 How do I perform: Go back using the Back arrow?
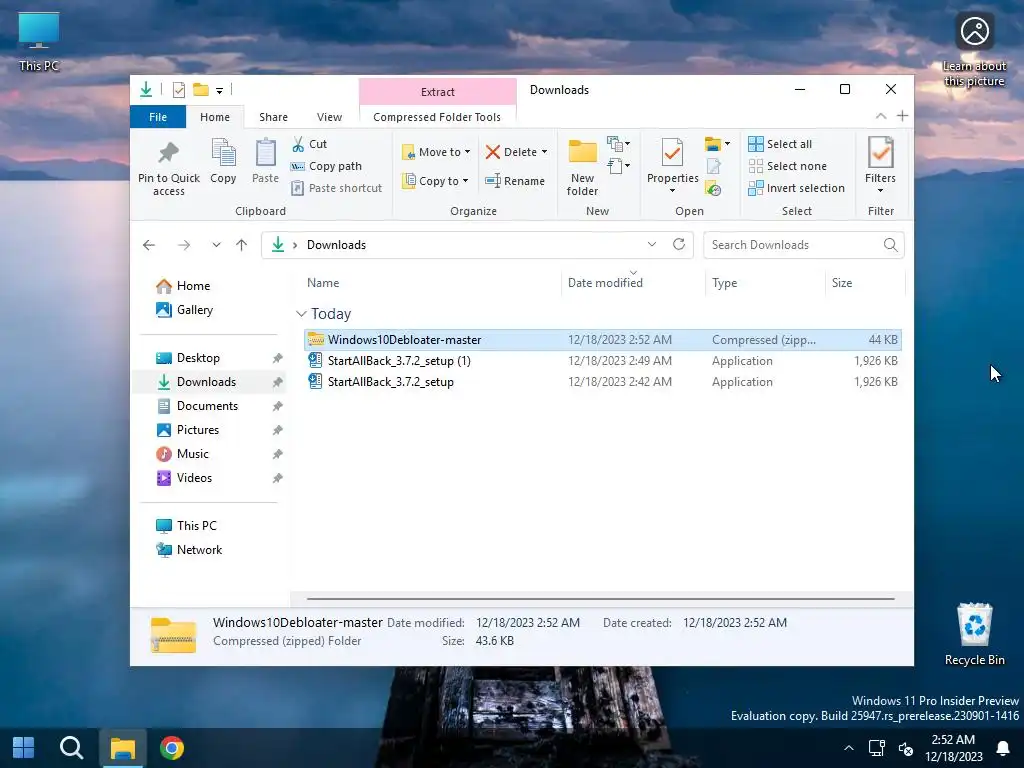click(149, 245)
